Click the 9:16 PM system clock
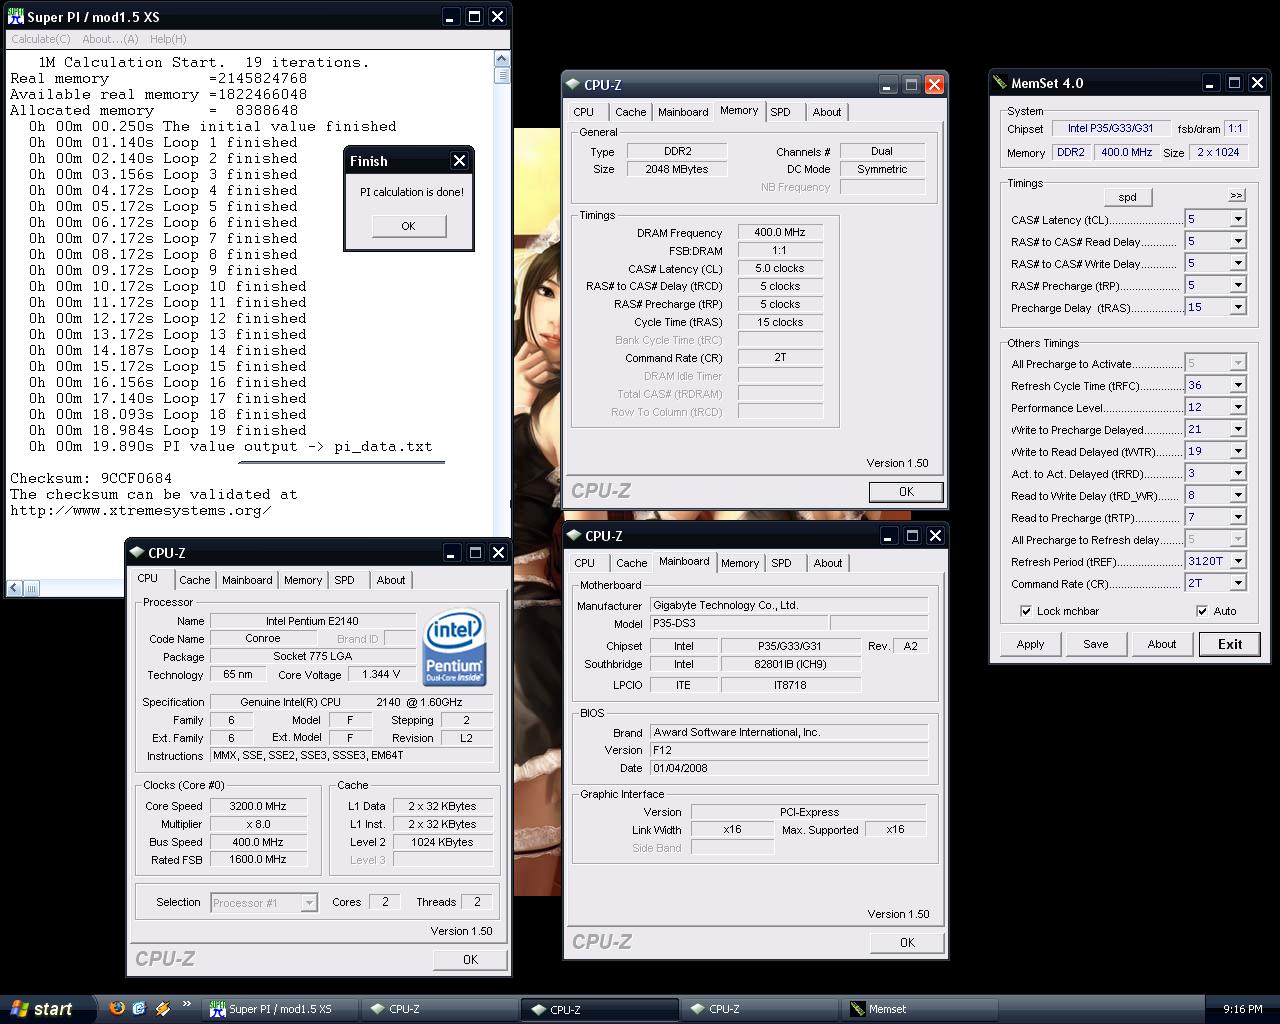This screenshot has height=1024, width=1280. pos(1242,1009)
